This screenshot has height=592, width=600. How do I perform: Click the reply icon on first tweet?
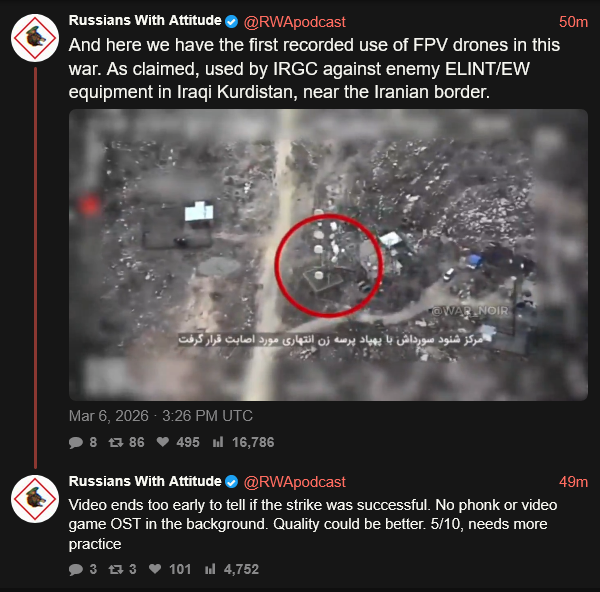point(76,442)
